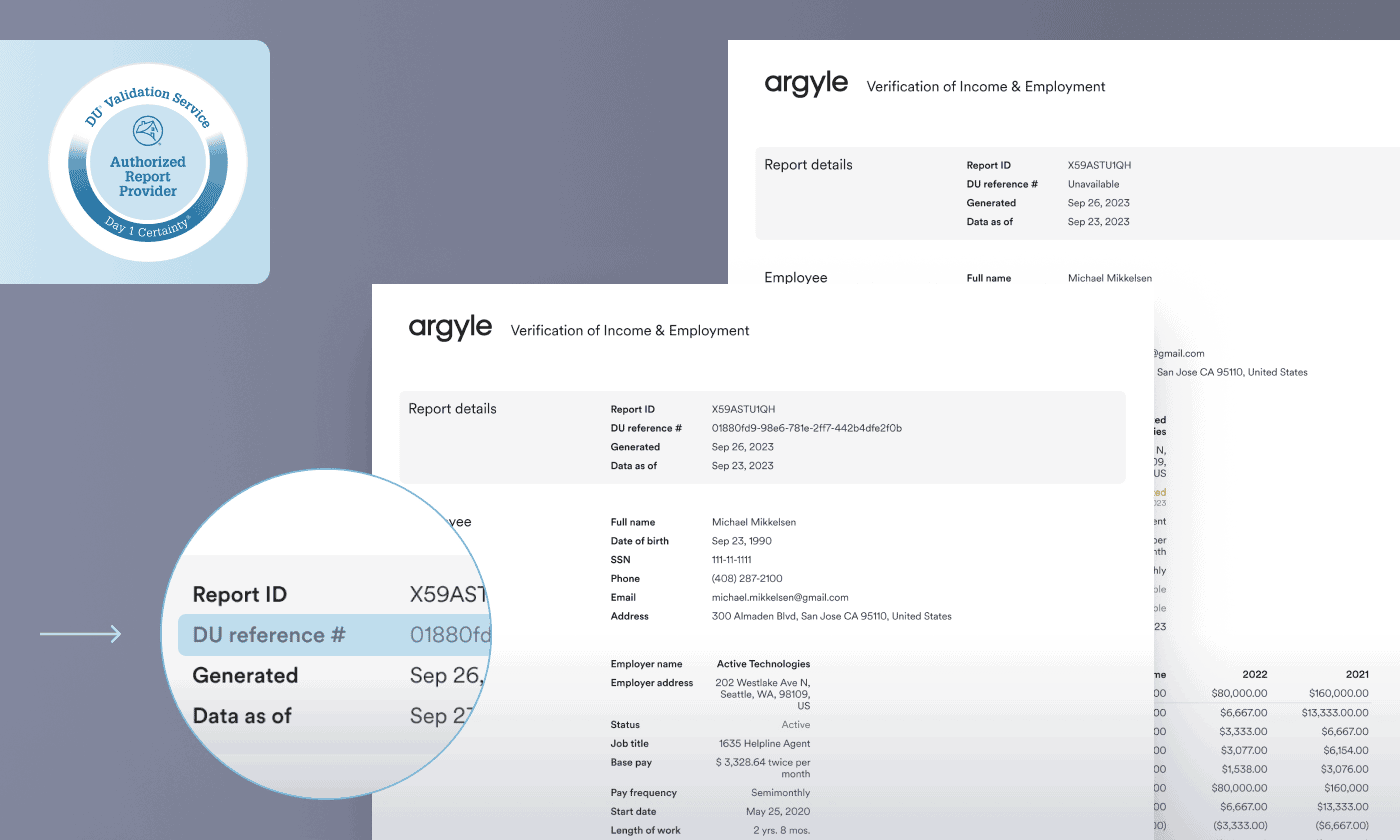Image resolution: width=1400 pixels, height=840 pixels.
Task: Click the Report ID label in the magnified circle
Action: pyautogui.click(x=240, y=595)
